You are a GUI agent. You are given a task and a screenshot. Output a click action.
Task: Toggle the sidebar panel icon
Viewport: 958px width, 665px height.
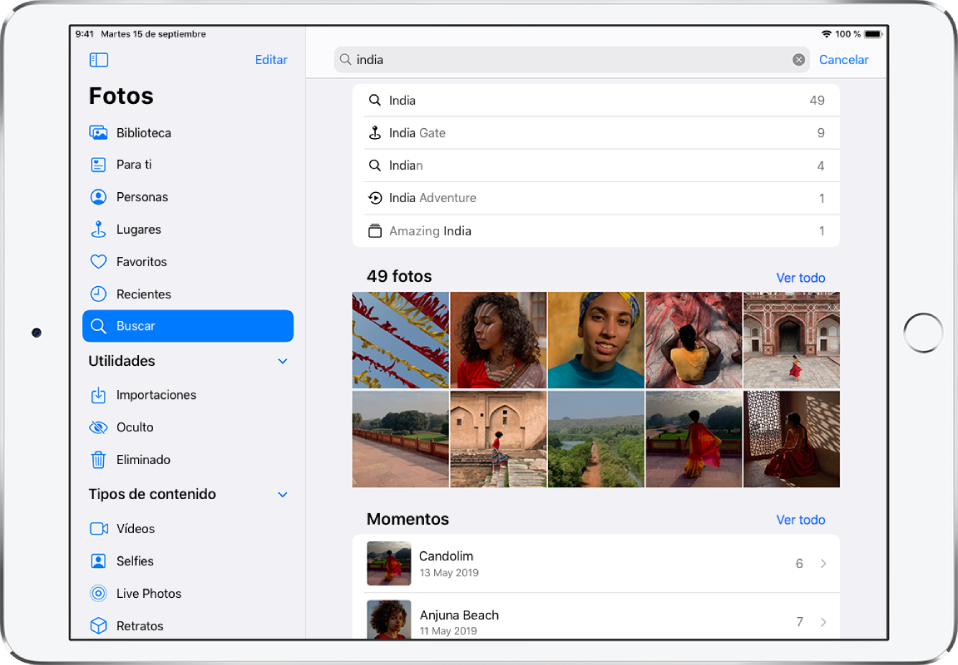[98, 60]
